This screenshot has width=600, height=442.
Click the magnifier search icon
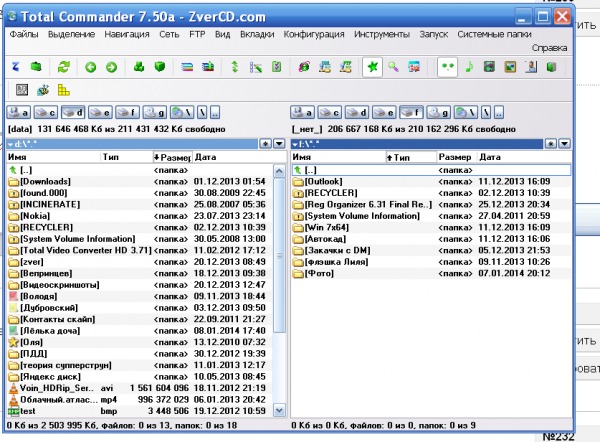(393, 67)
